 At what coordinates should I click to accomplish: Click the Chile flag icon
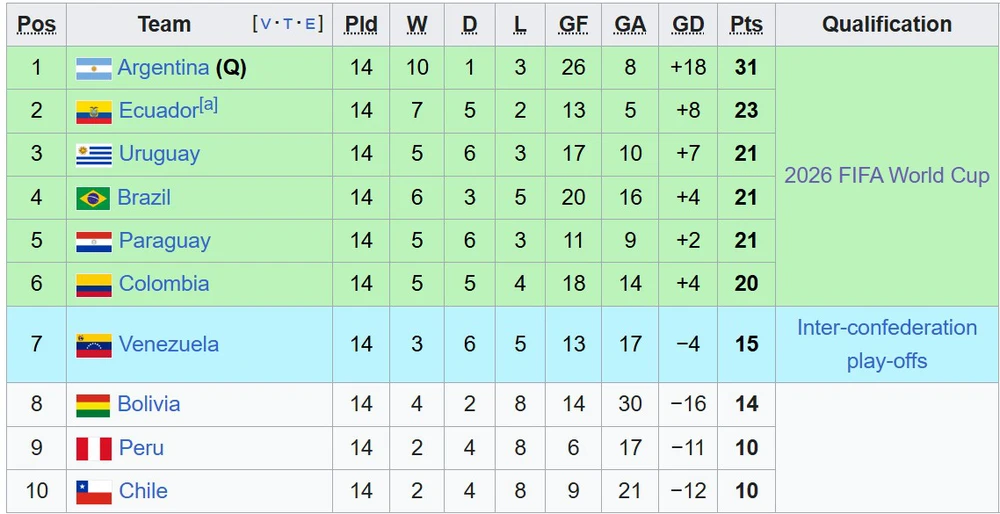pos(94,492)
